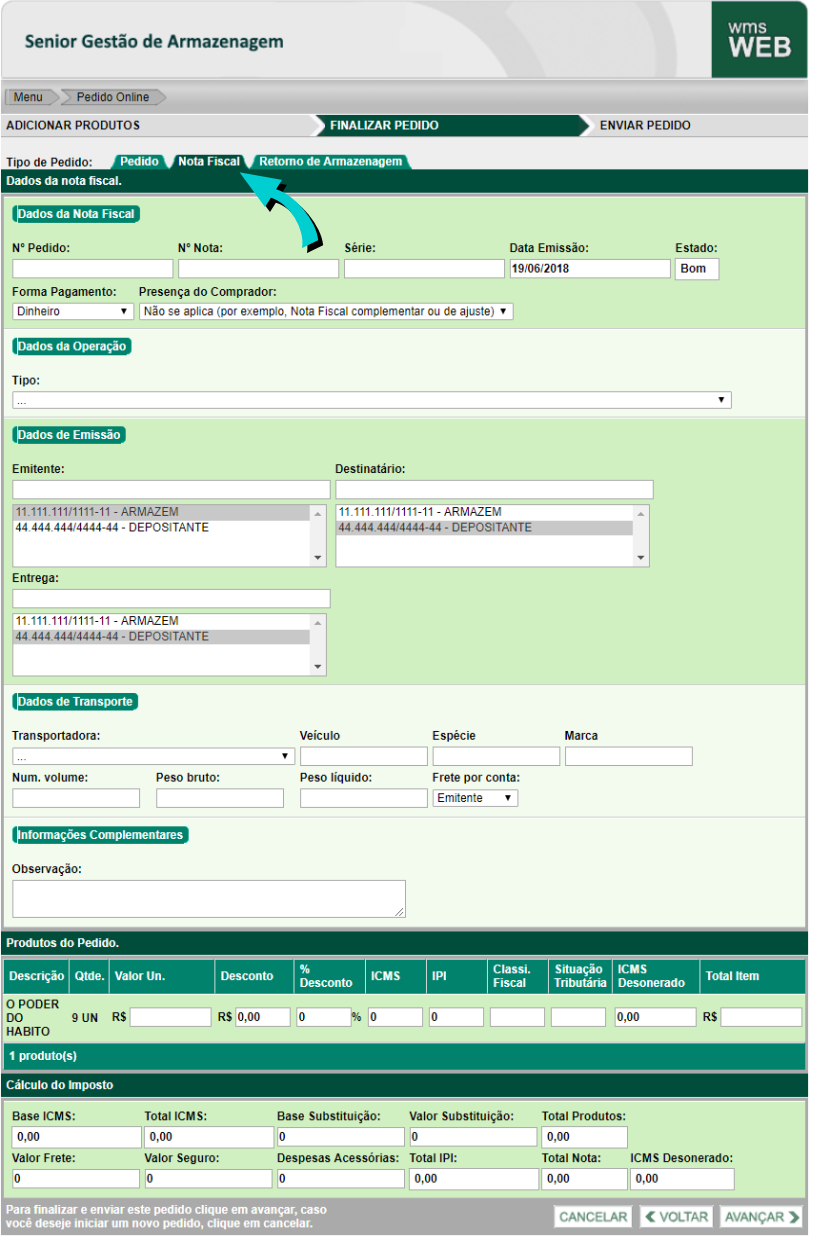The image size is (820, 1250).
Task: Click the Estado field showing Bom
Action: (x=697, y=268)
